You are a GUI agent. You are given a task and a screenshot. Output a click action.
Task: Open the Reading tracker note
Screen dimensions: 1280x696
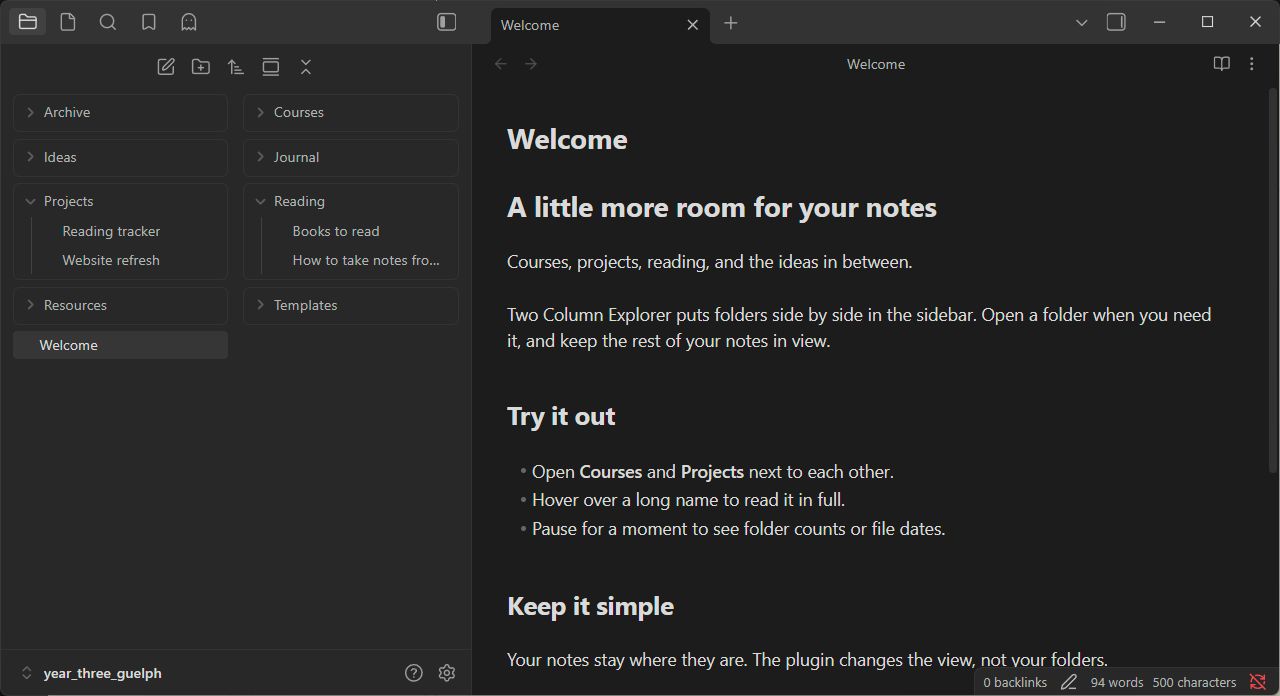point(111,231)
